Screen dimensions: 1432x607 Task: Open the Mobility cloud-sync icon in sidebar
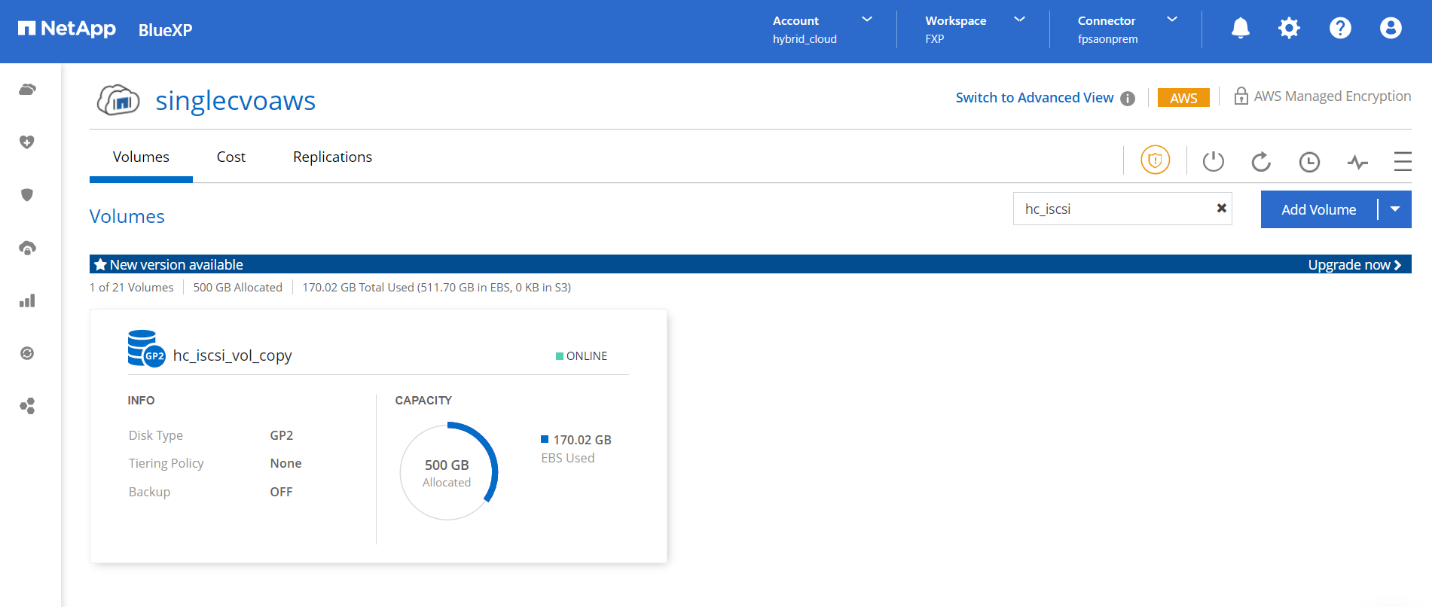pos(28,248)
